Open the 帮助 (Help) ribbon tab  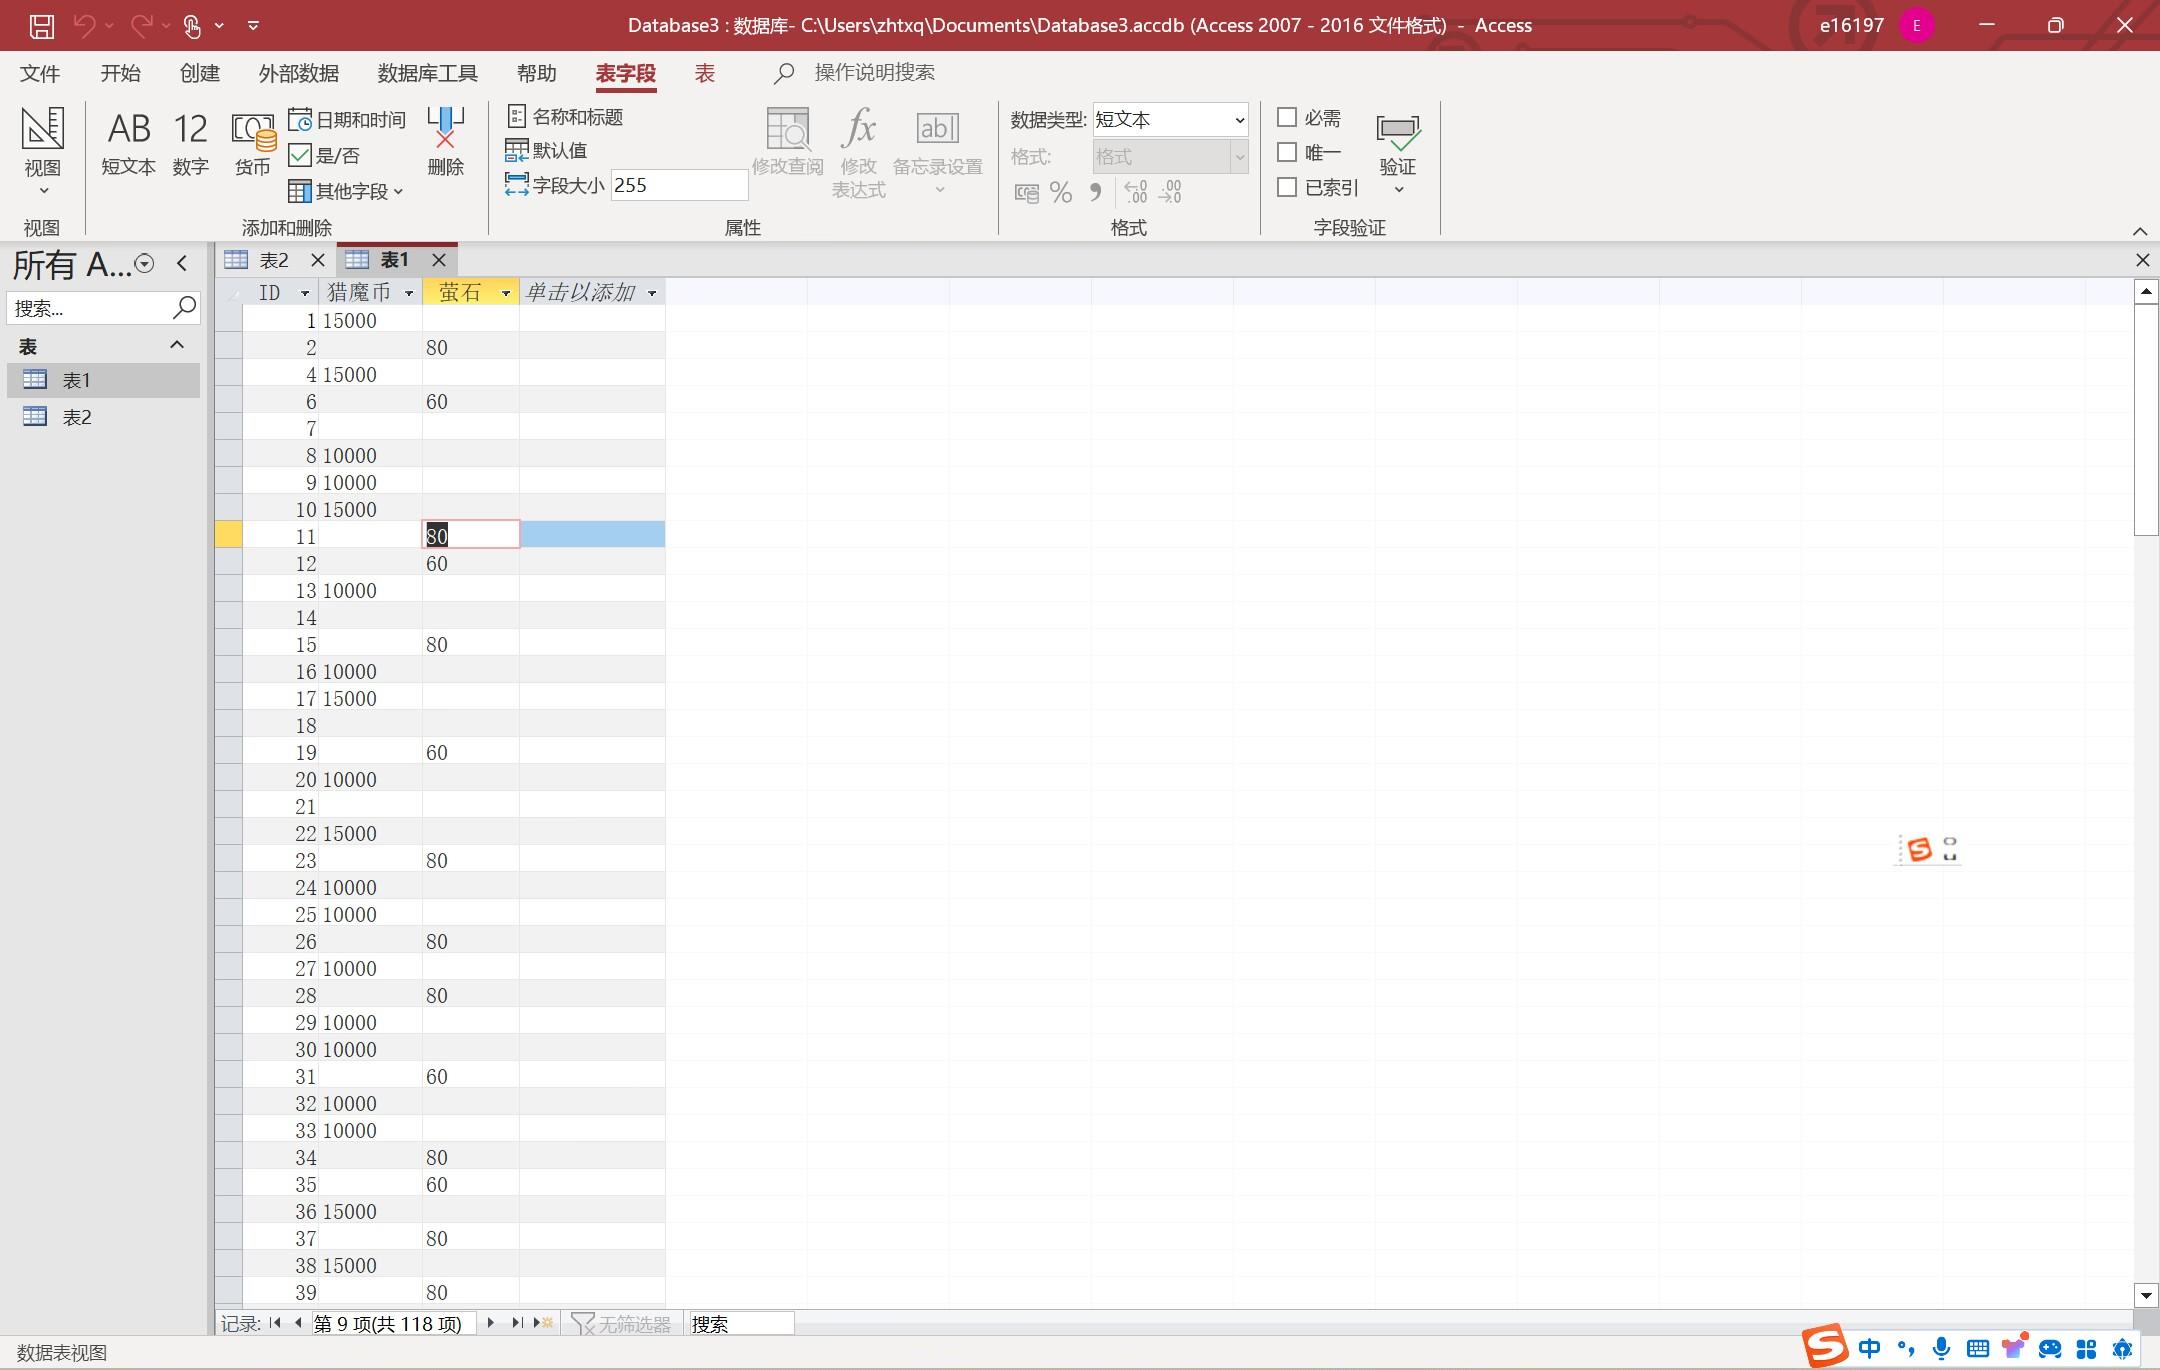[x=536, y=73]
